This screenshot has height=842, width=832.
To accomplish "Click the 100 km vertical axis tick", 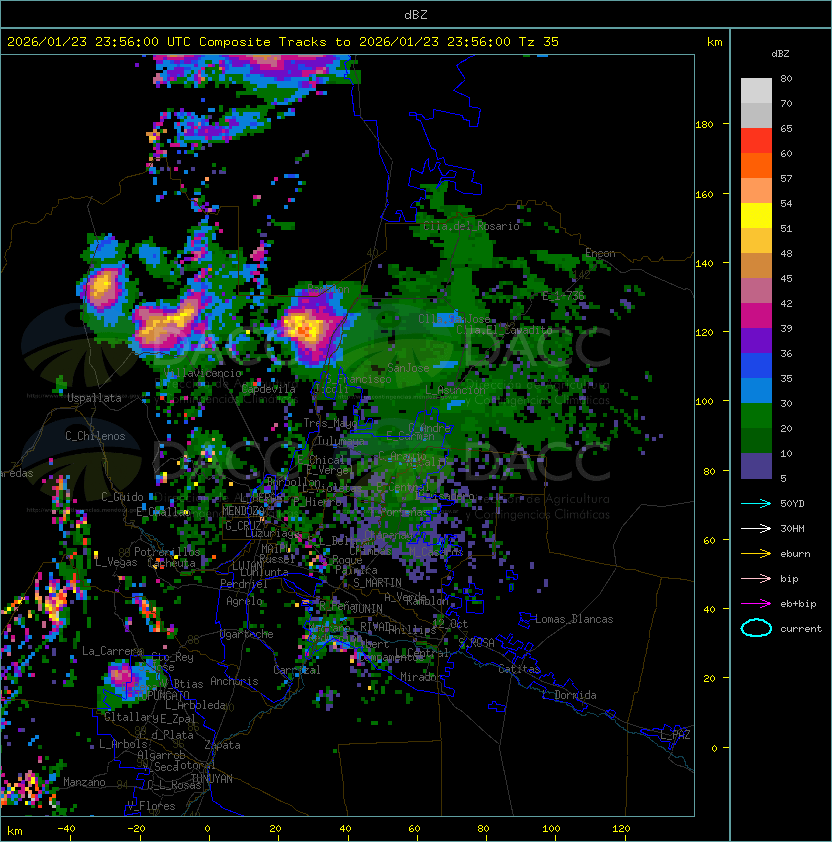I will click(704, 402).
